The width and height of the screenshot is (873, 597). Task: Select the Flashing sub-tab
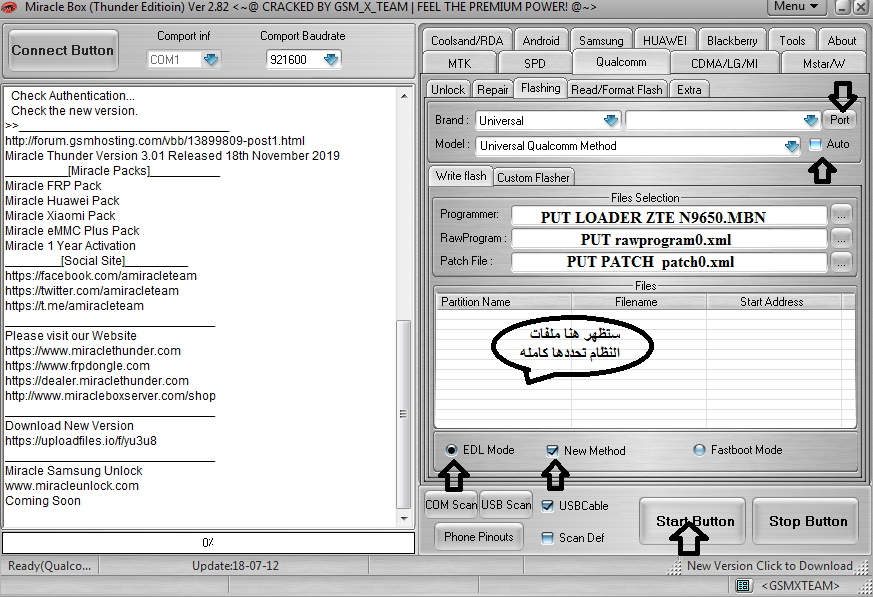click(x=541, y=88)
